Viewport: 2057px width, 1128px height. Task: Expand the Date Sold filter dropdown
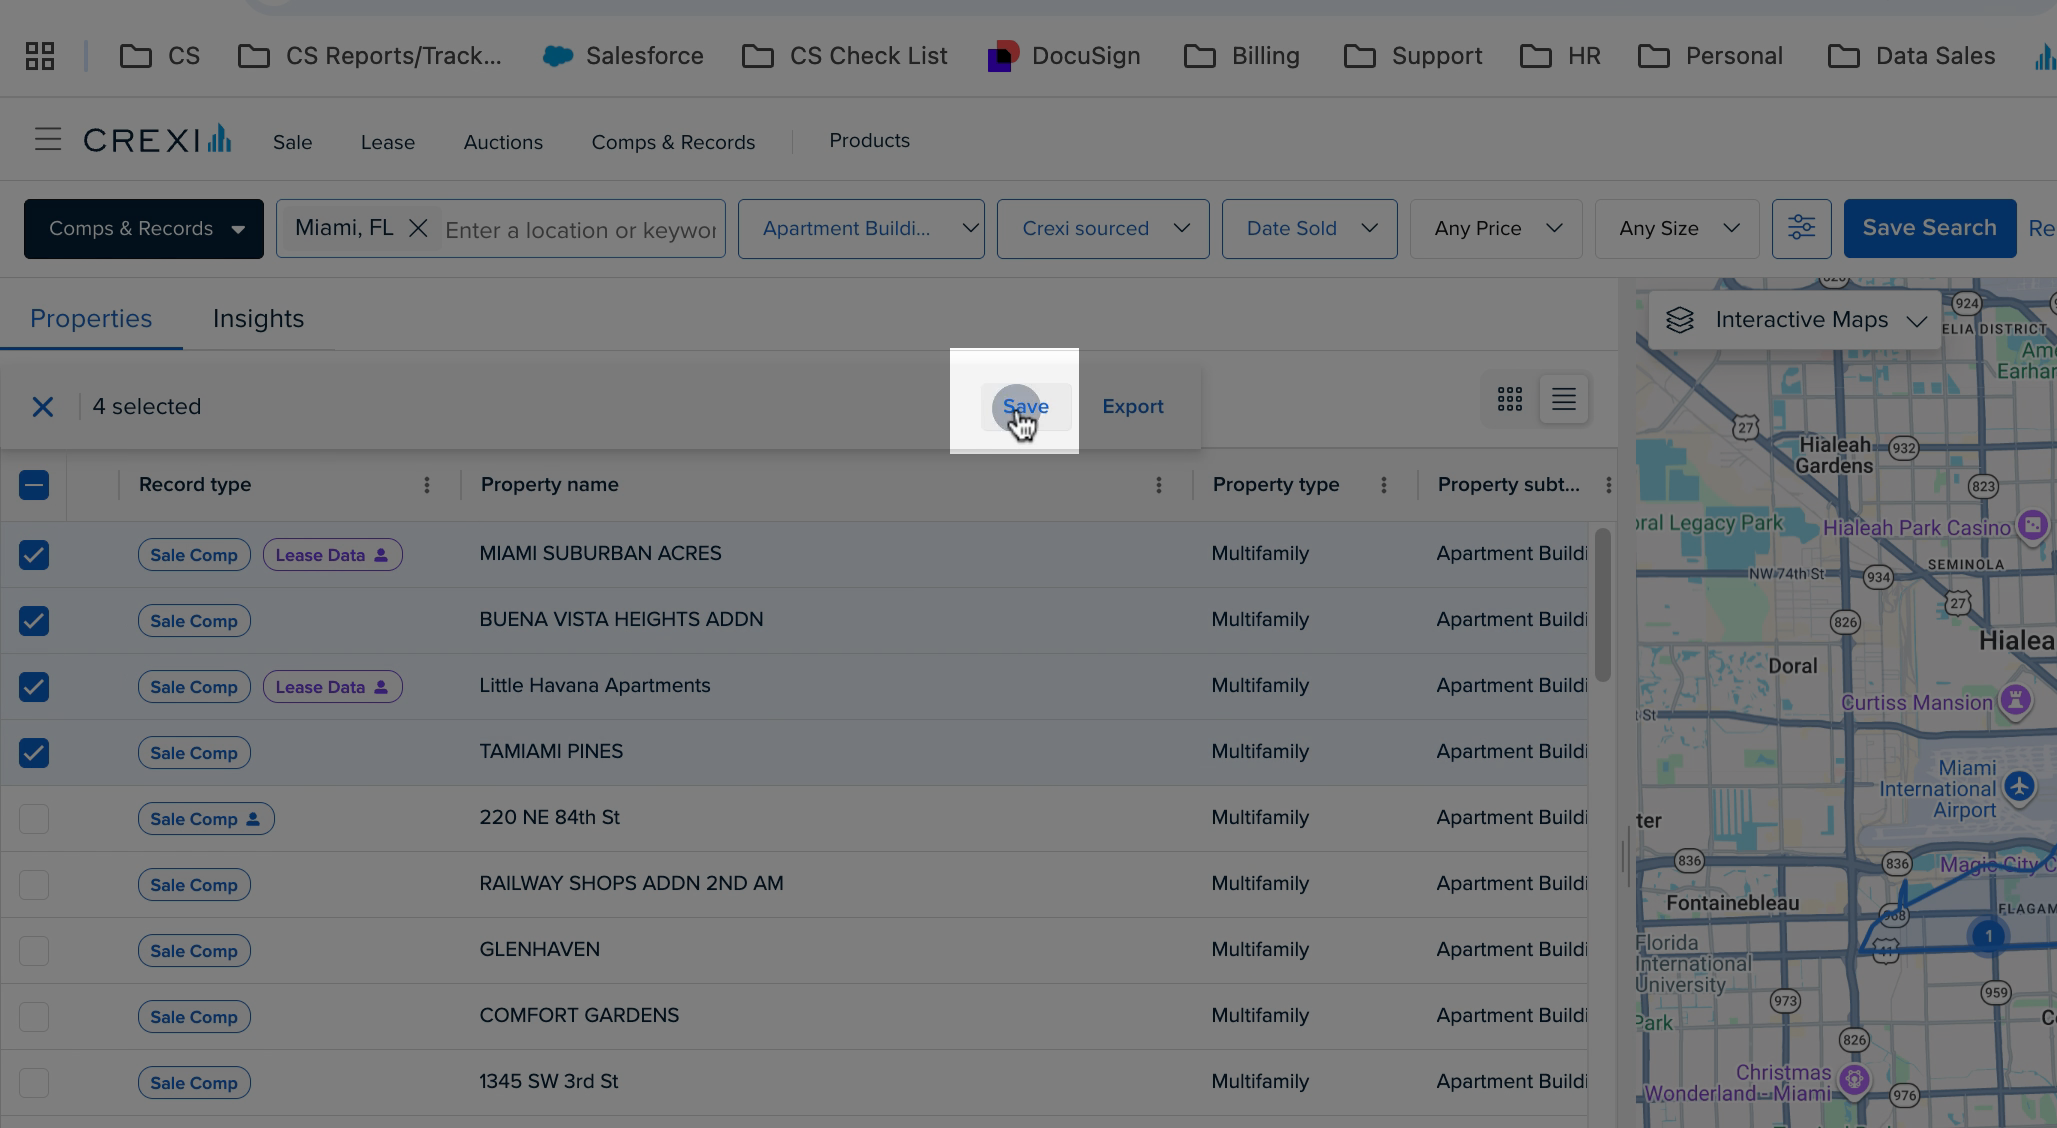click(1309, 229)
